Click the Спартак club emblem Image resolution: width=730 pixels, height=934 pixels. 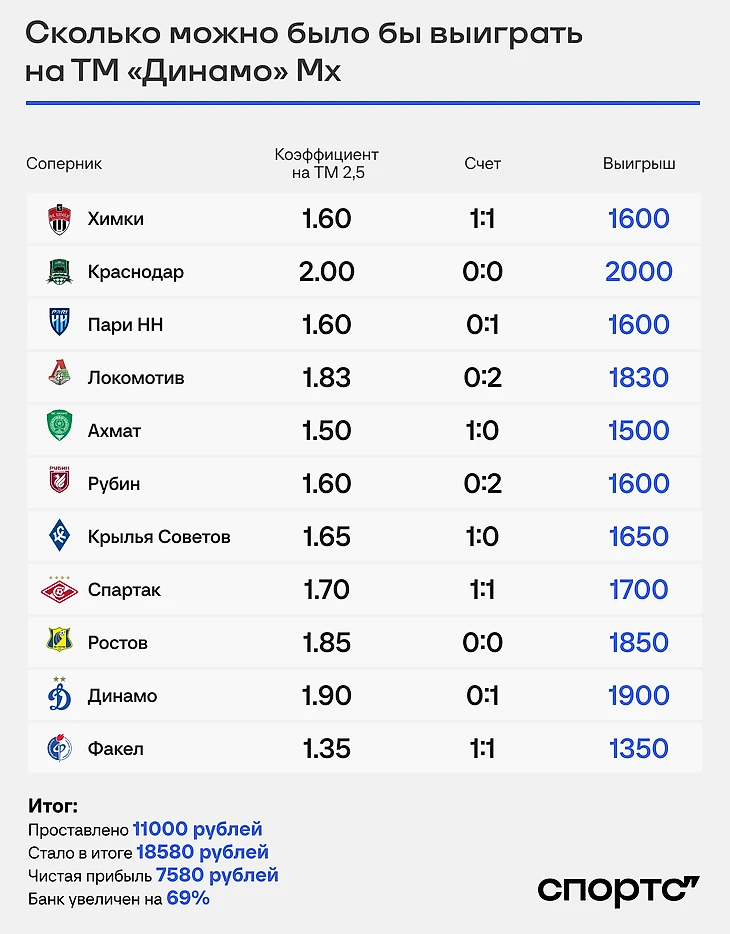pyautogui.click(x=60, y=590)
